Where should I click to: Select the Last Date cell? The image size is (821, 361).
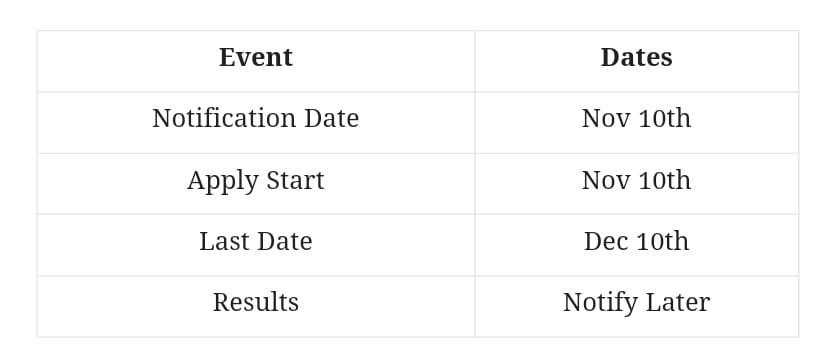pos(256,241)
